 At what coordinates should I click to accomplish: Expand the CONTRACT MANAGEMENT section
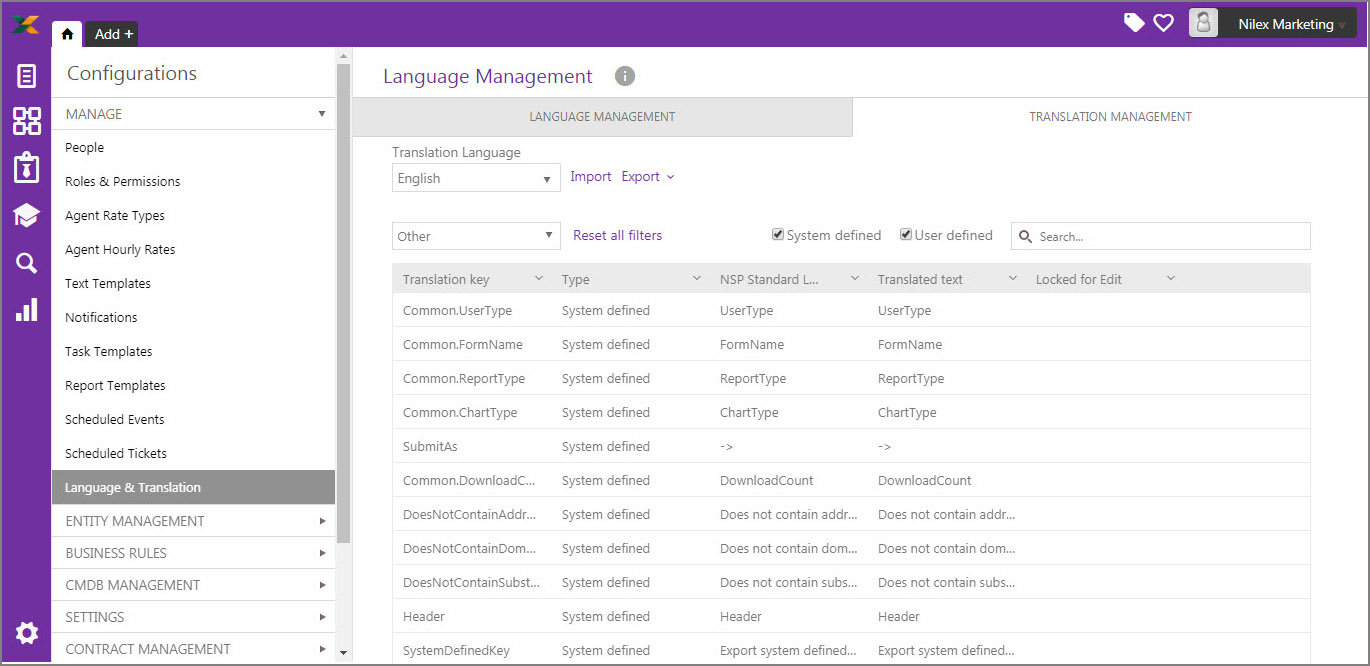[x=195, y=649]
